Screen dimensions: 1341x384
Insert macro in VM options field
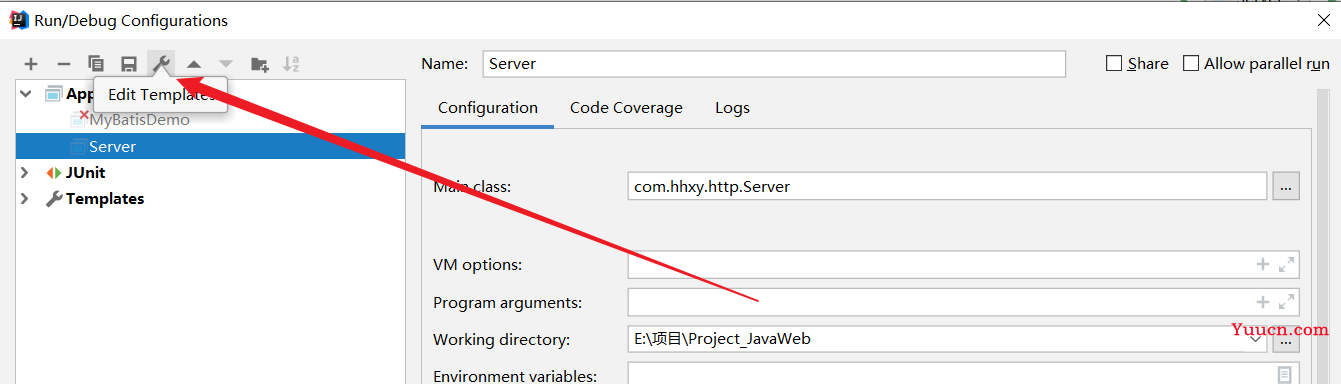(x=1263, y=265)
